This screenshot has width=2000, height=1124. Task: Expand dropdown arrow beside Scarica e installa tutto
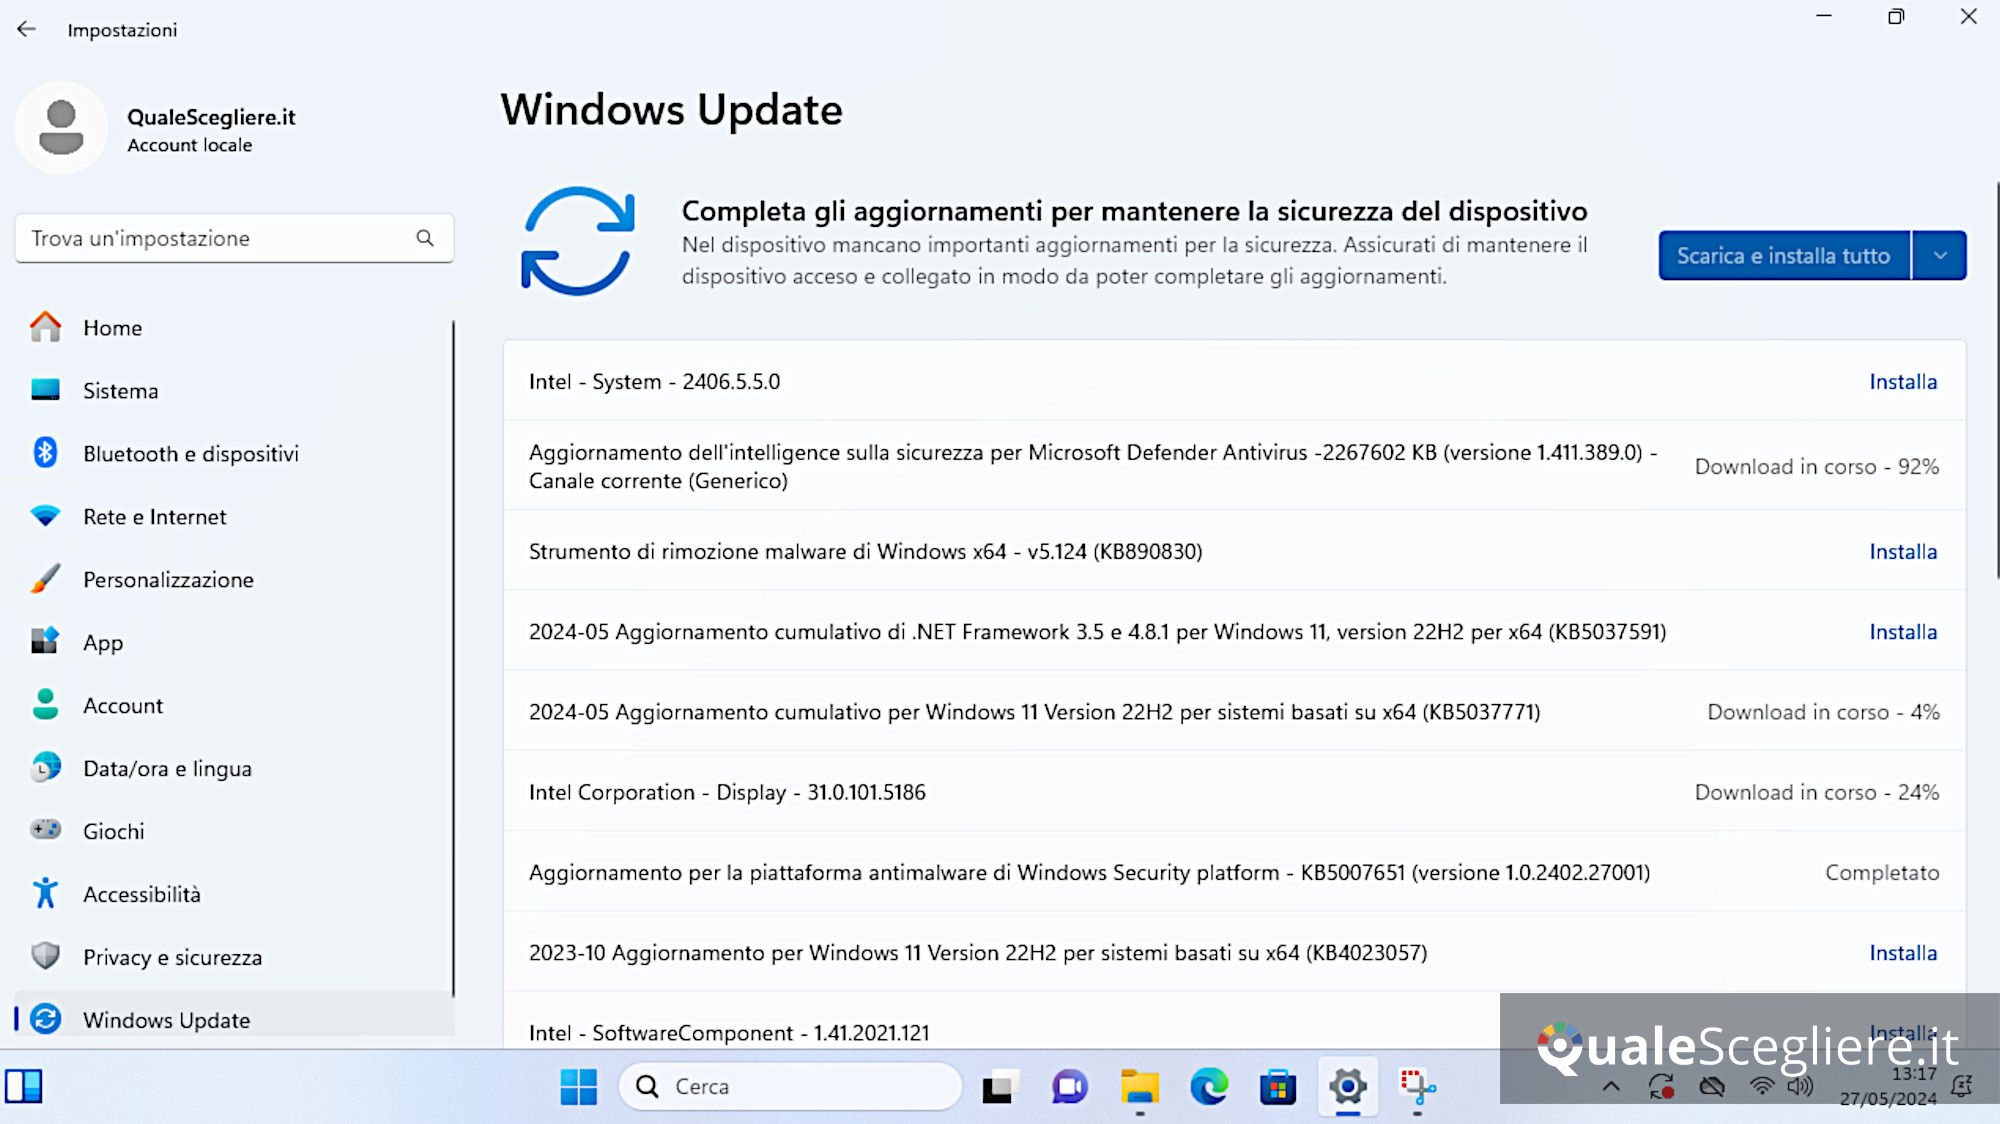pos(1940,256)
